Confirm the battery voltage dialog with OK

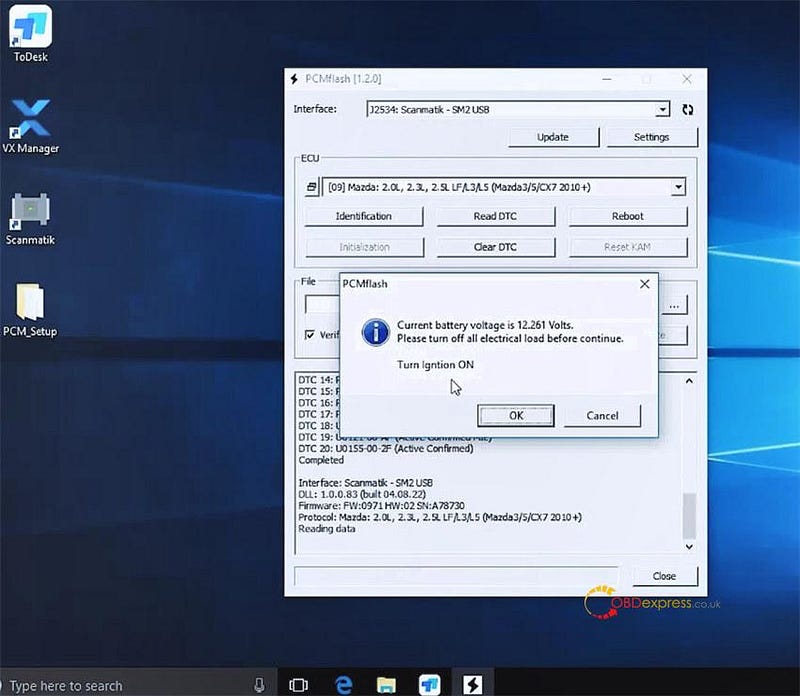pos(516,415)
